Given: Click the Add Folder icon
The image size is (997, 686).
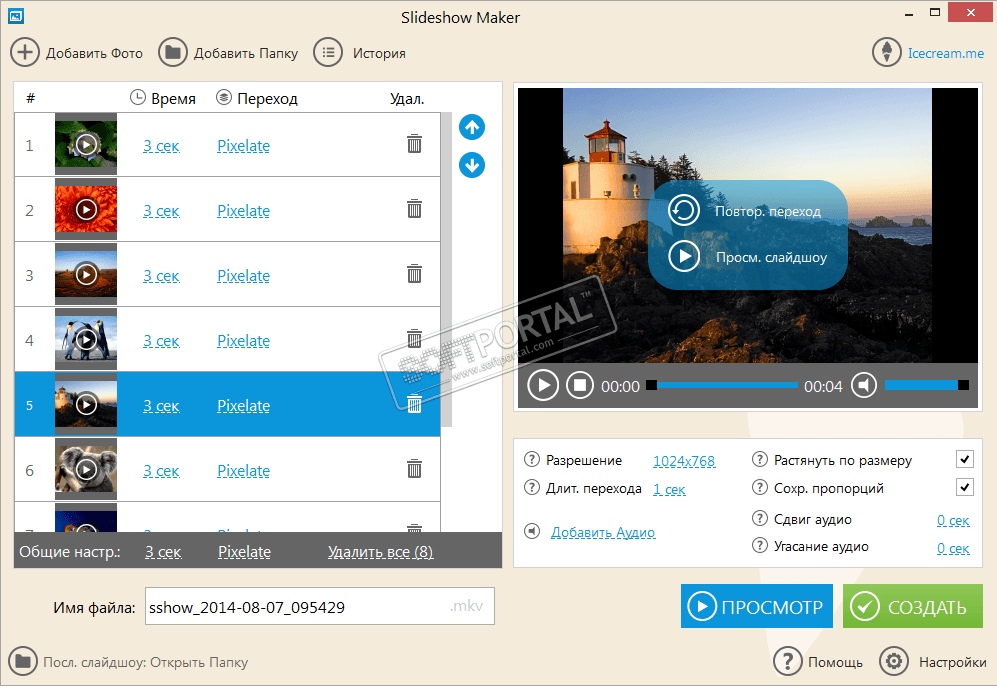Looking at the screenshot, I should [172, 53].
